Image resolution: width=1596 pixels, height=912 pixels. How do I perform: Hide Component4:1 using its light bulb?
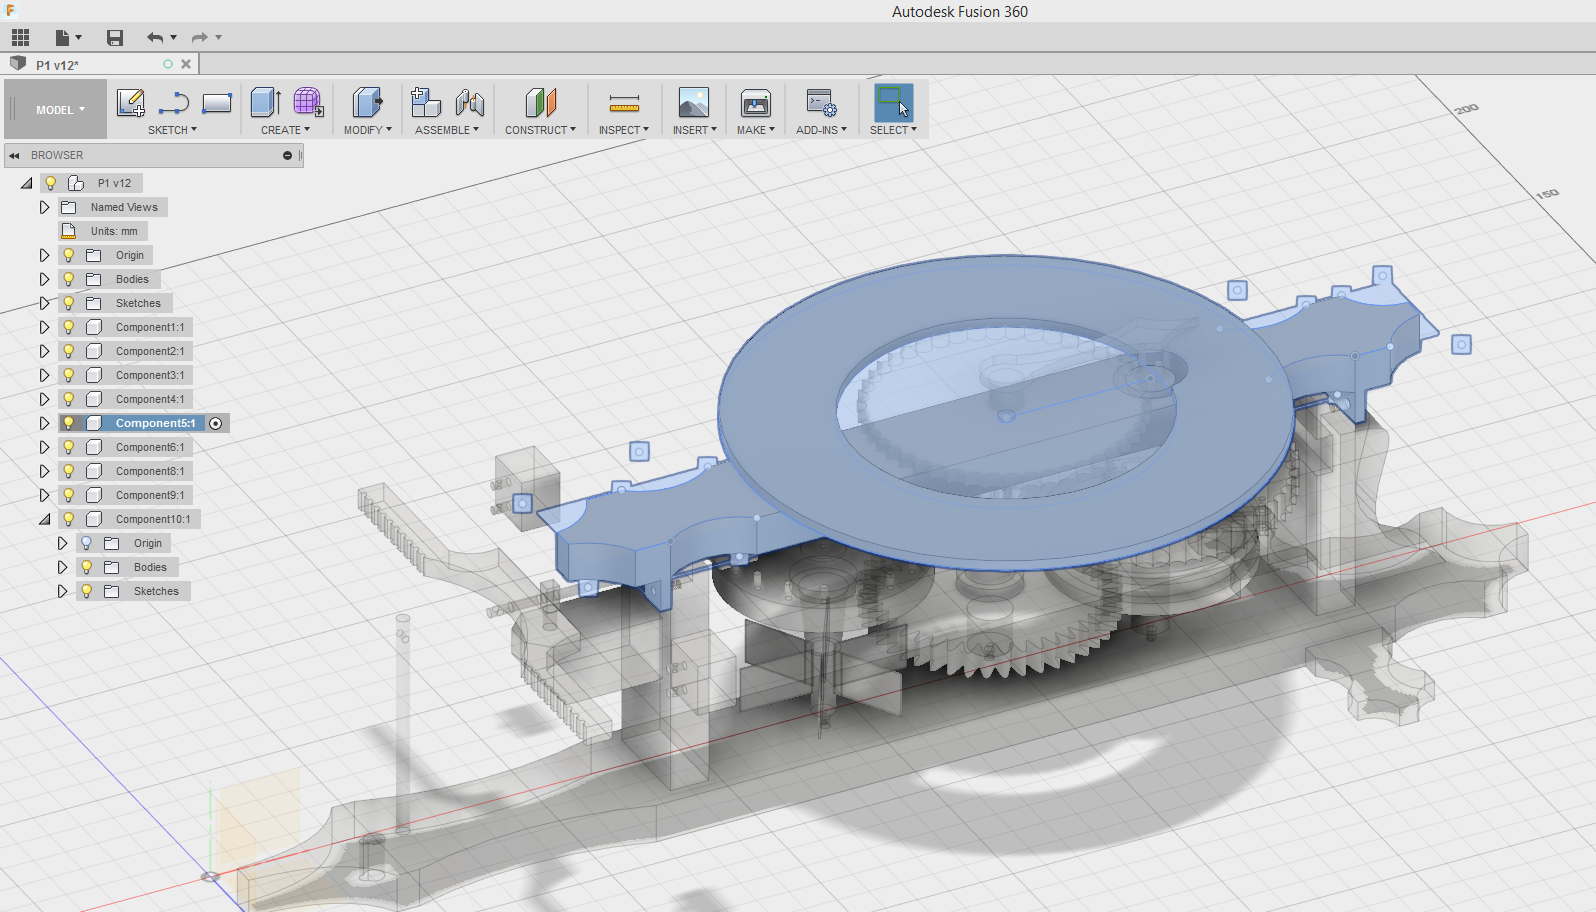click(69, 399)
